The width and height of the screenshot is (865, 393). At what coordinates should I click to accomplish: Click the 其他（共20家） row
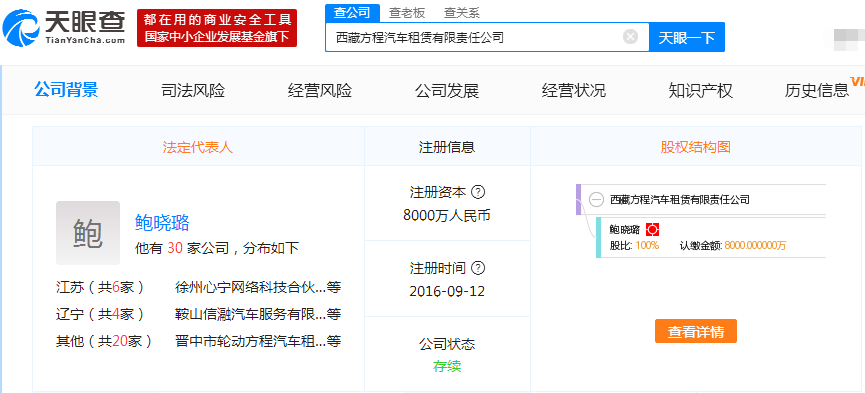104,341
